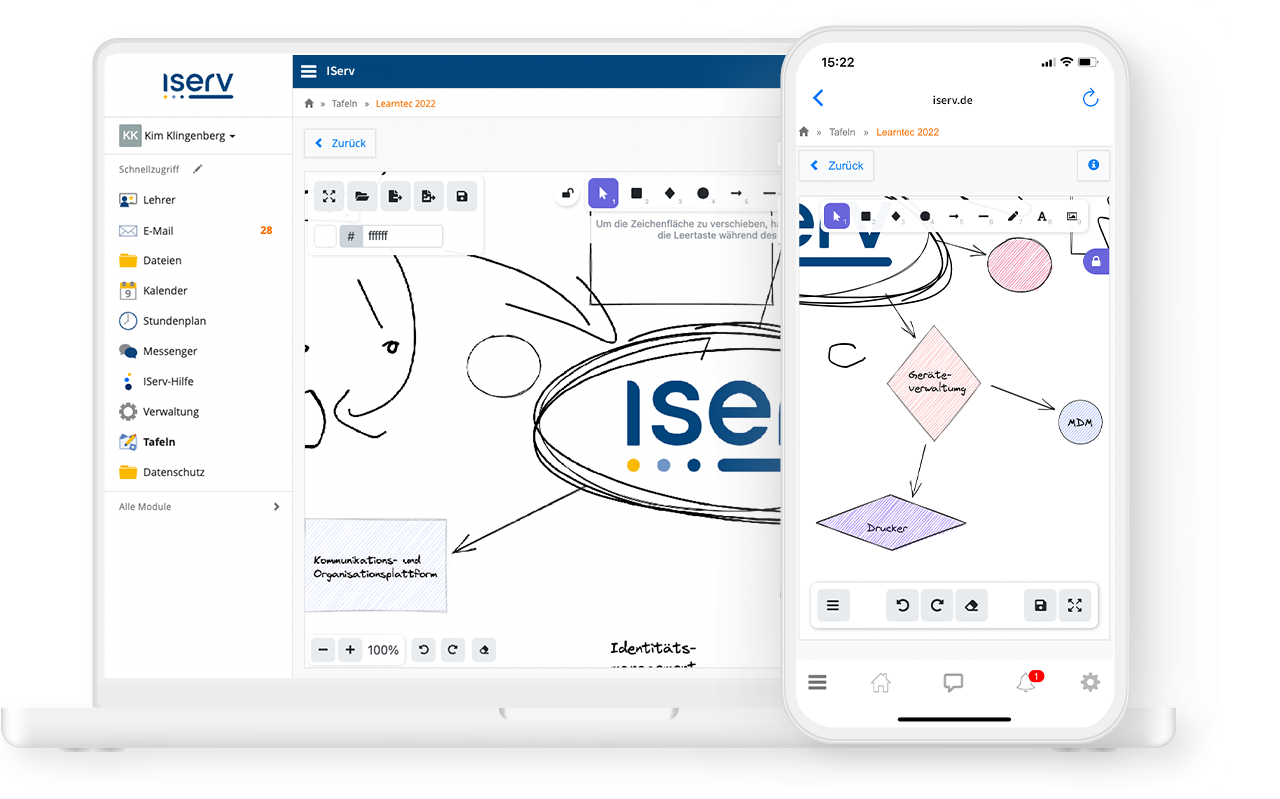1280x799 pixels.
Task: Open notifications bell in phone bottom bar
Action: point(1026,683)
